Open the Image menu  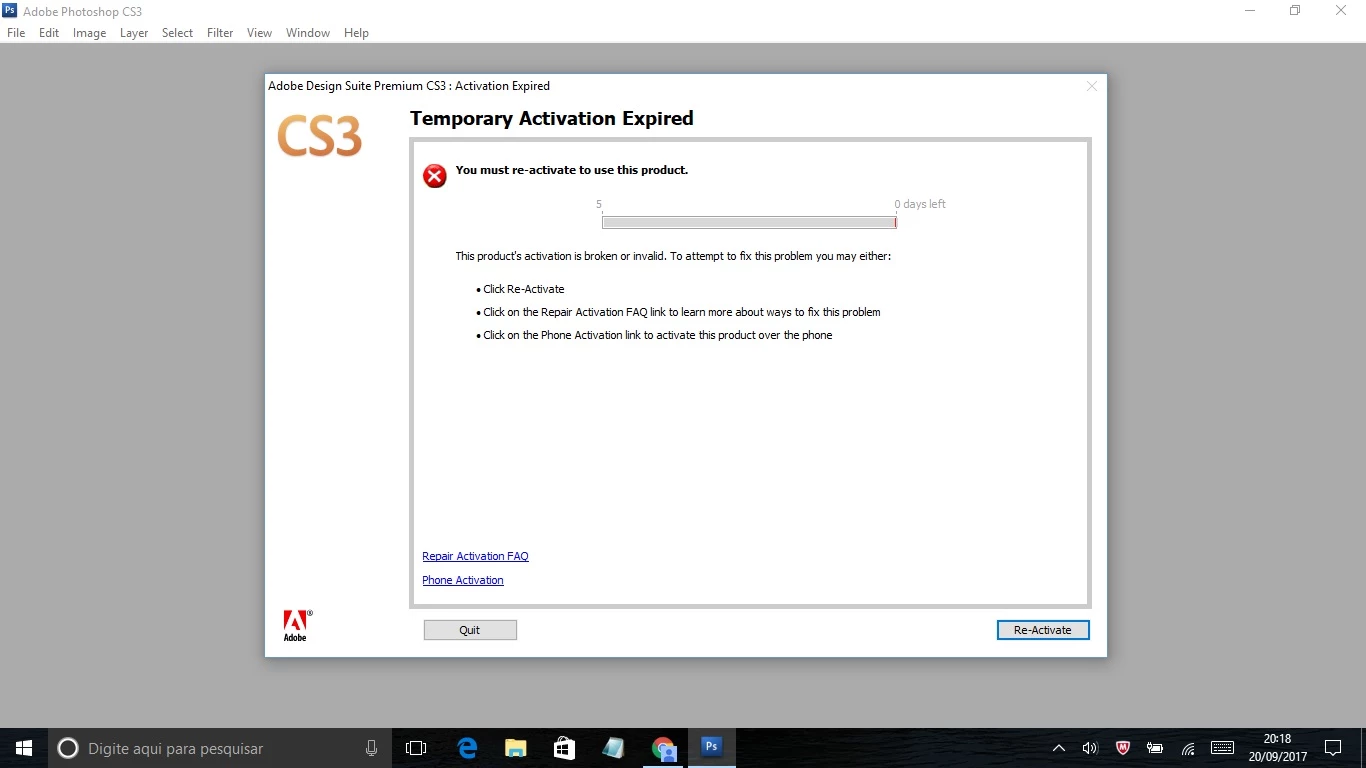tap(89, 33)
